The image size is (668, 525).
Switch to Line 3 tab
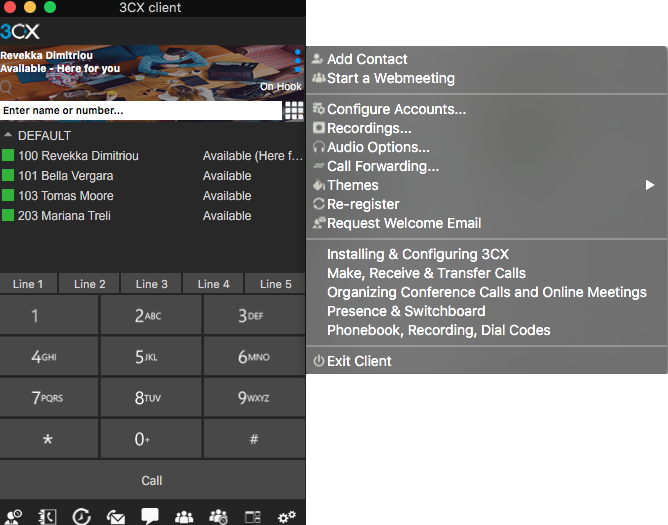point(152,284)
